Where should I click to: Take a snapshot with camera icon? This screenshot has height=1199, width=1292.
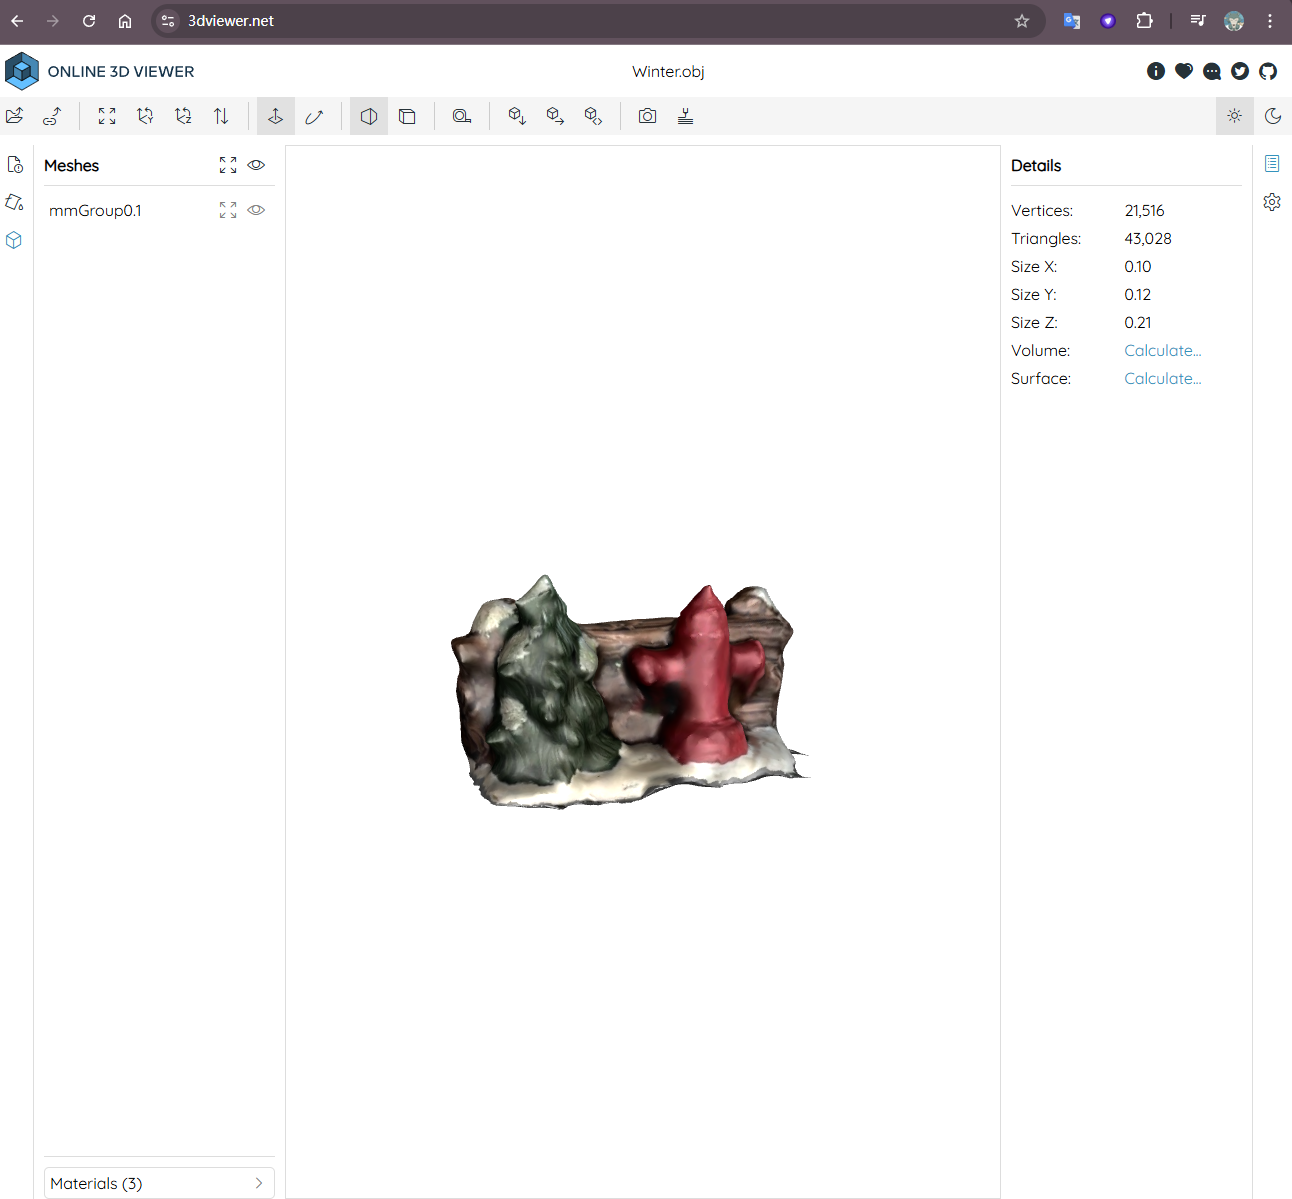(x=648, y=116)
